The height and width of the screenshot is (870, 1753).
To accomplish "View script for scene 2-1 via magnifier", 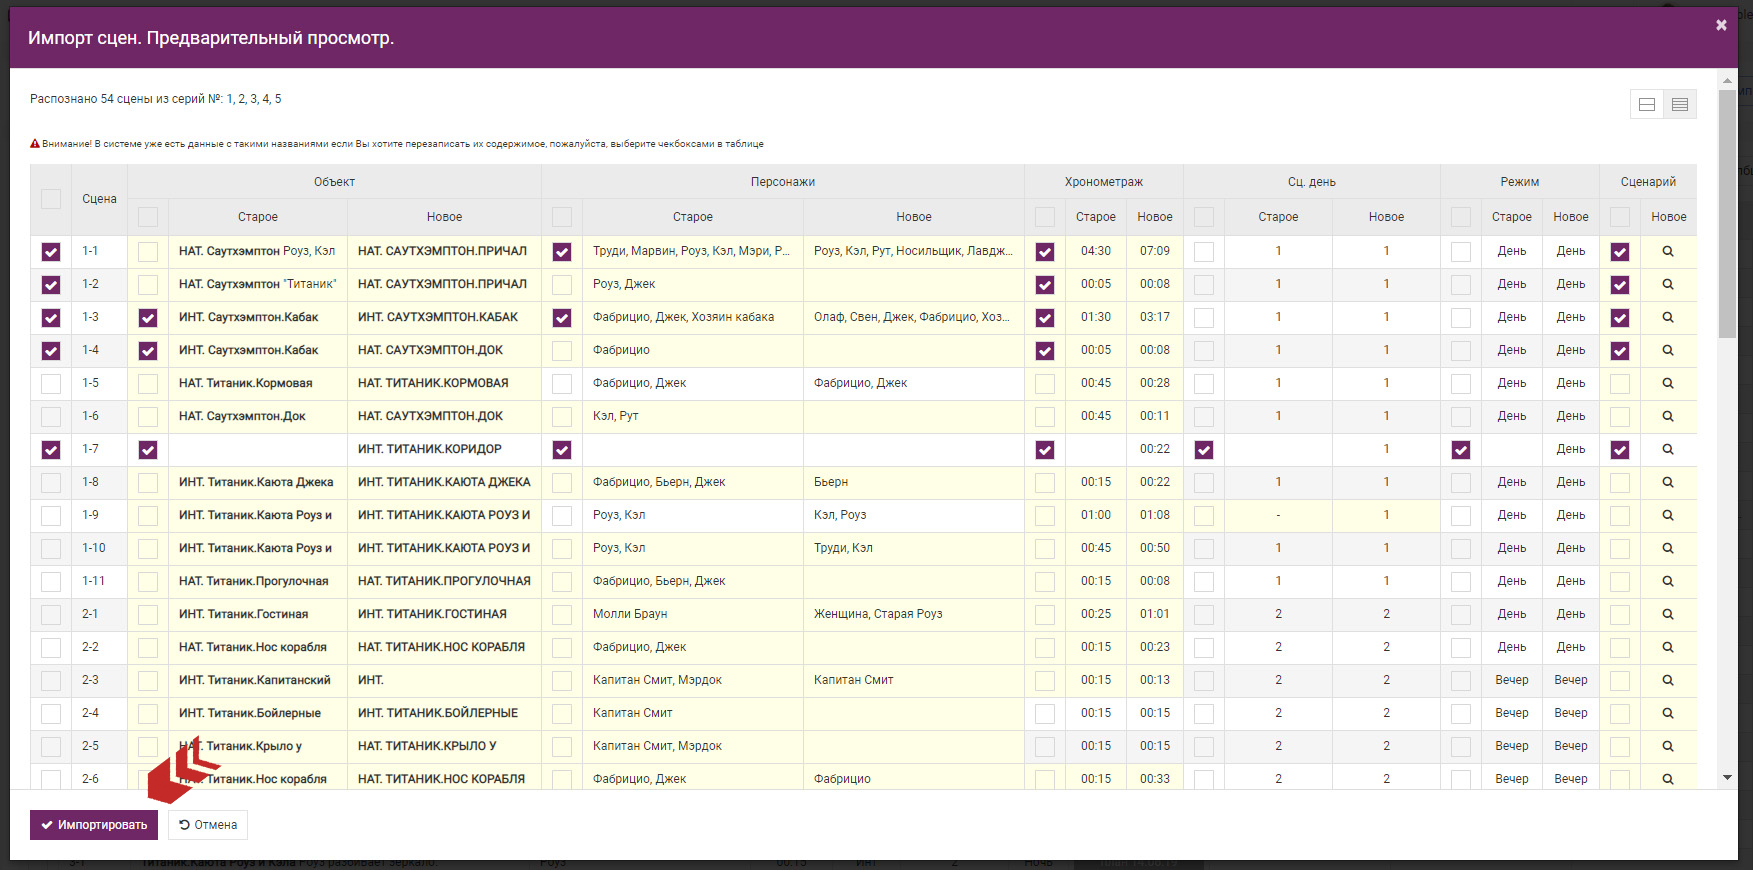I will pyautogui.click(x=1668, y=615).
